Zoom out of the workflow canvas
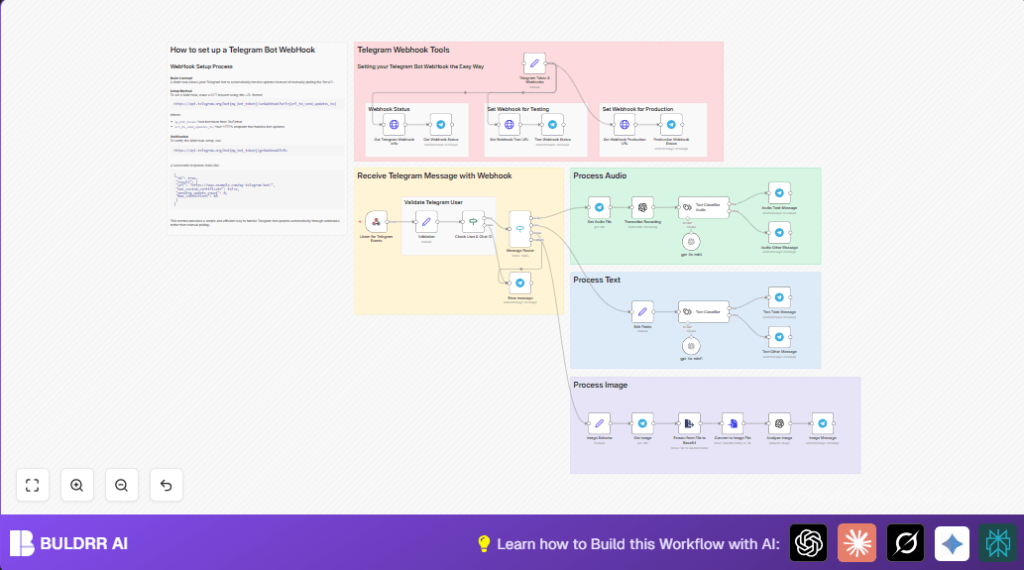 [x=121, y=485]
